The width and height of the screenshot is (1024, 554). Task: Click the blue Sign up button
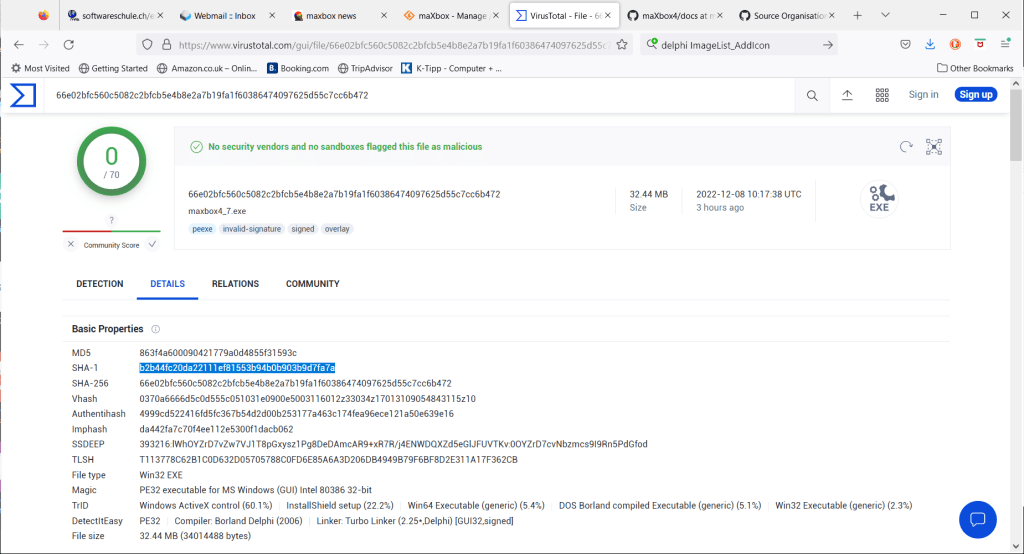[975, 95]
